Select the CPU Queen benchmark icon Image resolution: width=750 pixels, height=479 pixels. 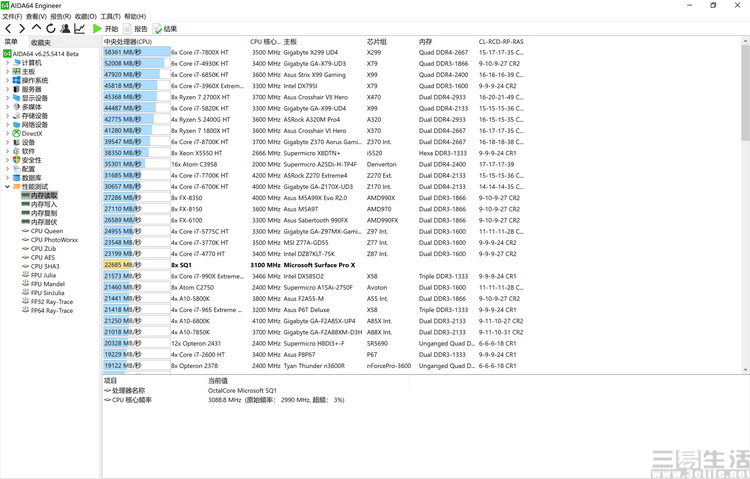(x=26, y=231)
